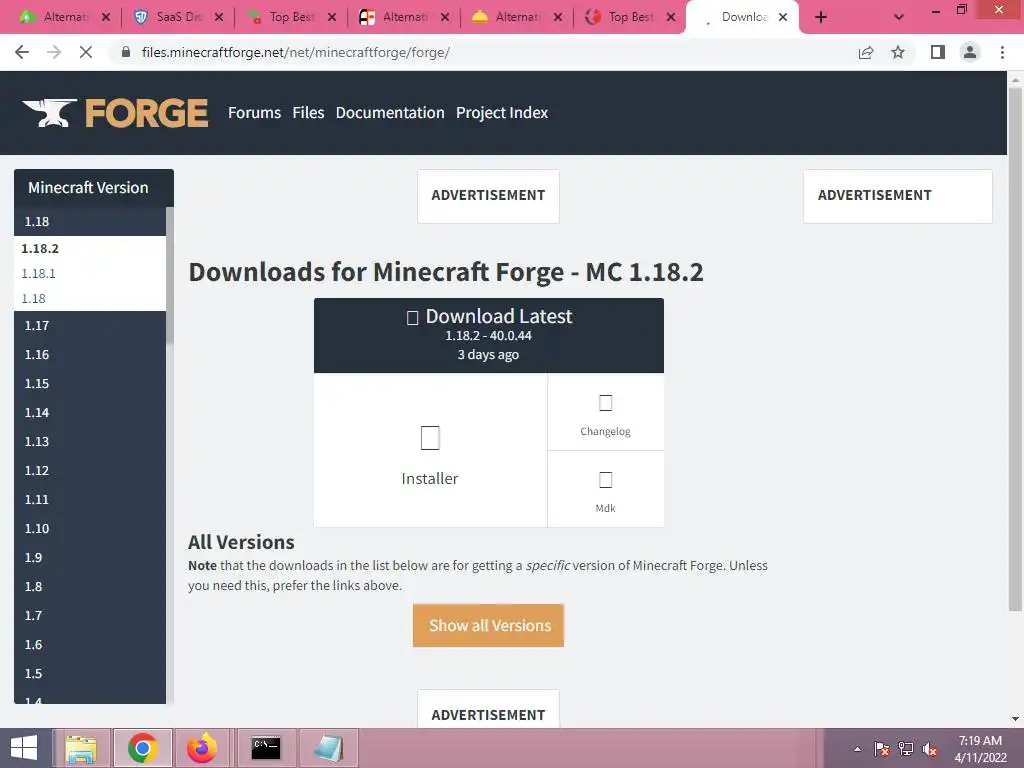Stop page loading with the X button
The width and height of the screenshot is (1024, 768).
pos(86,52)
